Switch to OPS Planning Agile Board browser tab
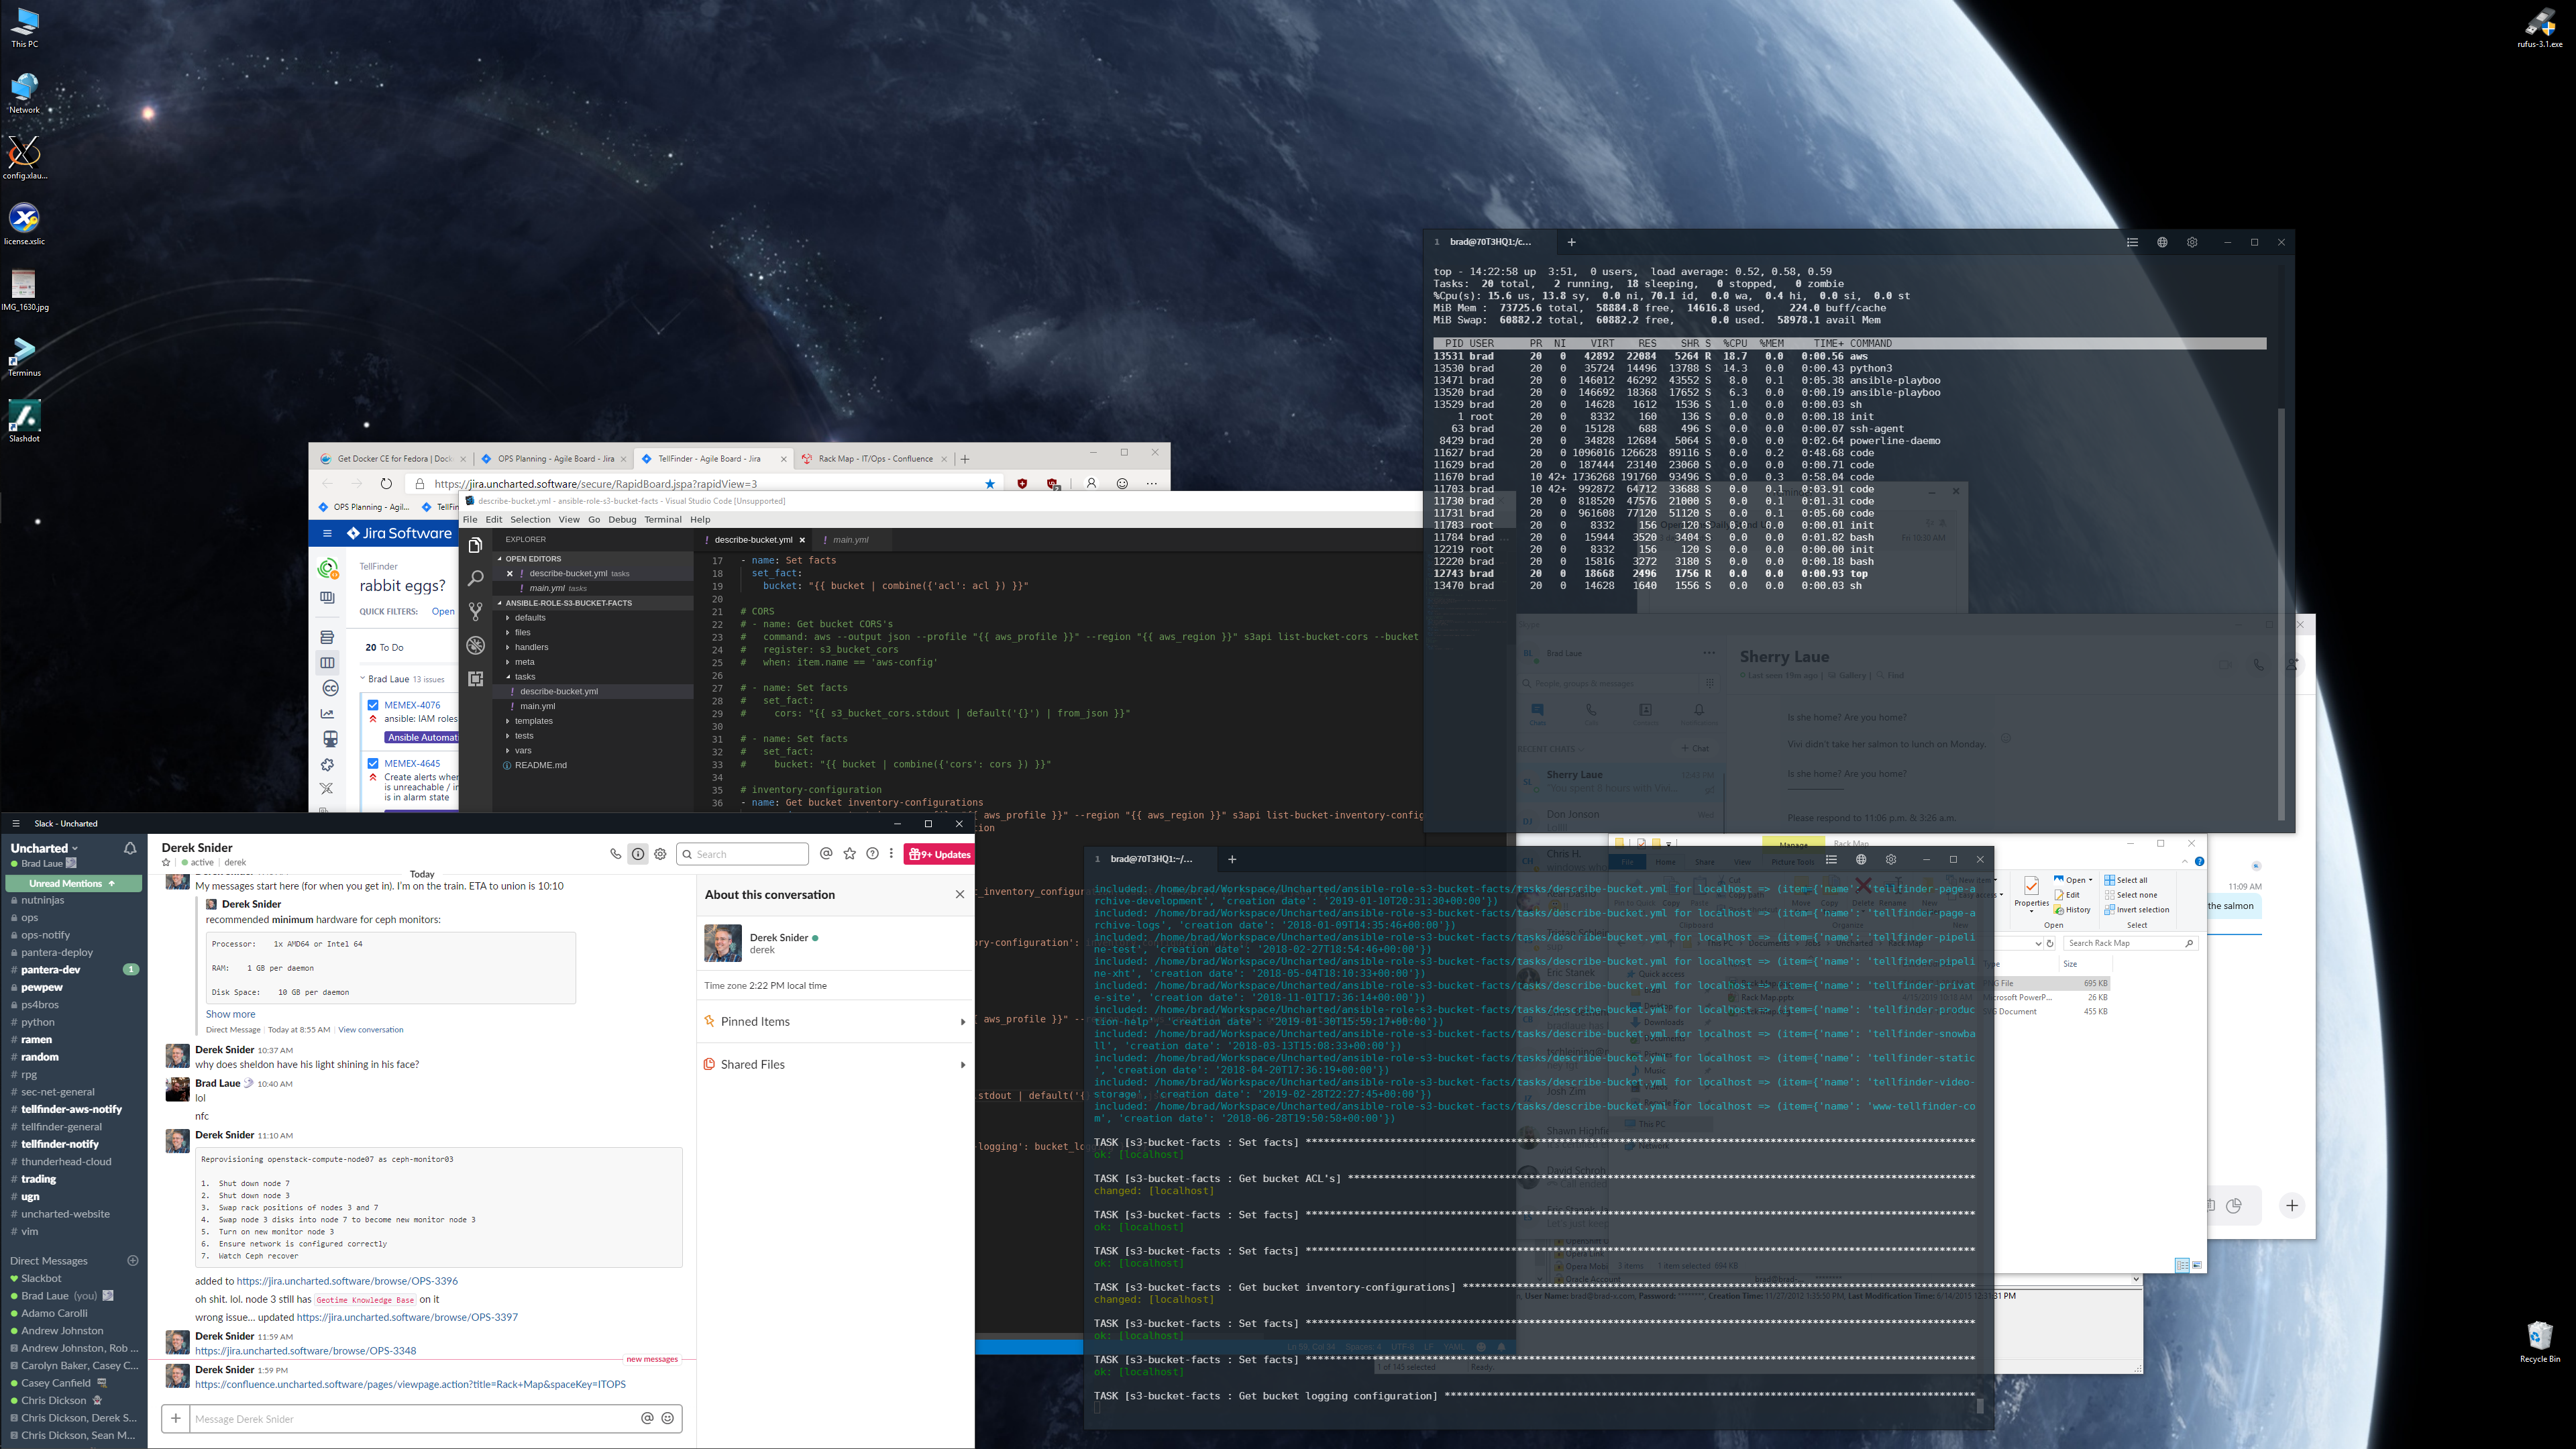 tap(554, 459)
